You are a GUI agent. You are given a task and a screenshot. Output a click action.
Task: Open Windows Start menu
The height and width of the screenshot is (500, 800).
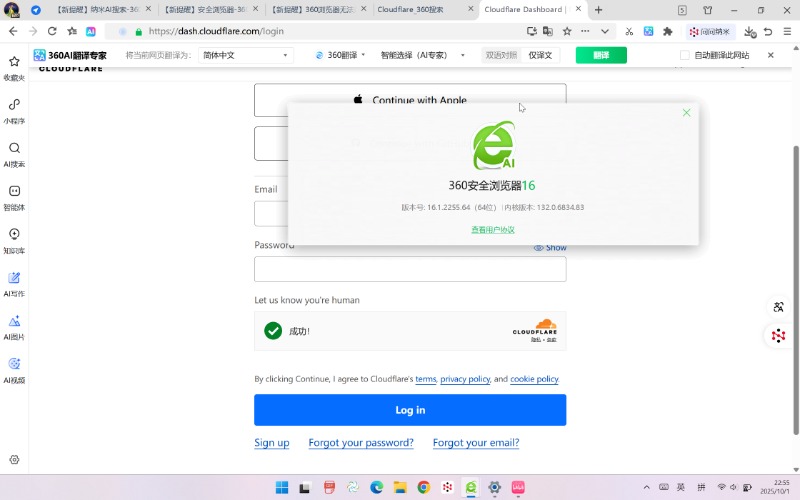pos(282,487)
